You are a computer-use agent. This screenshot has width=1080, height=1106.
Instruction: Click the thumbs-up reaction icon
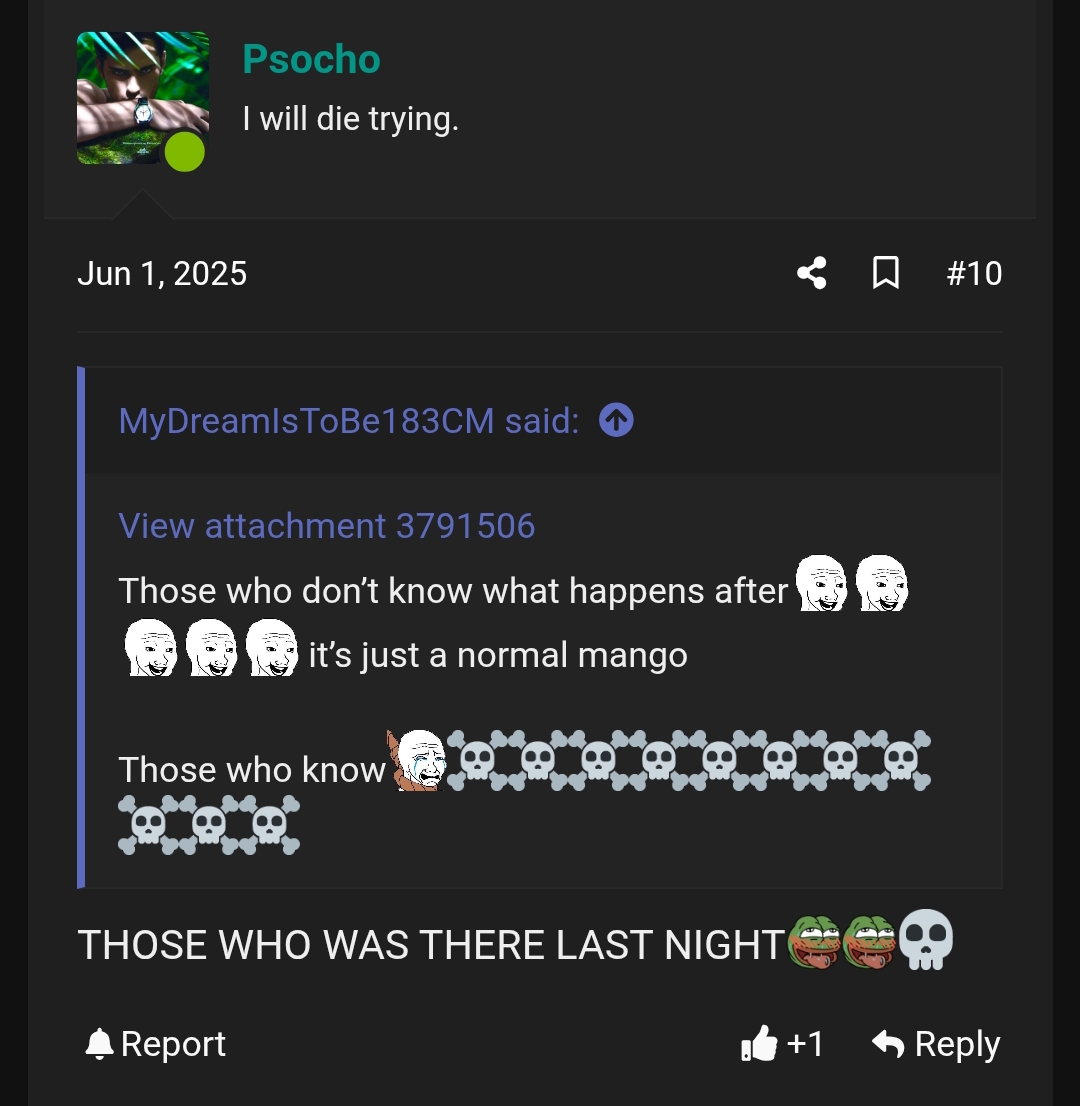coord(758,1044)
